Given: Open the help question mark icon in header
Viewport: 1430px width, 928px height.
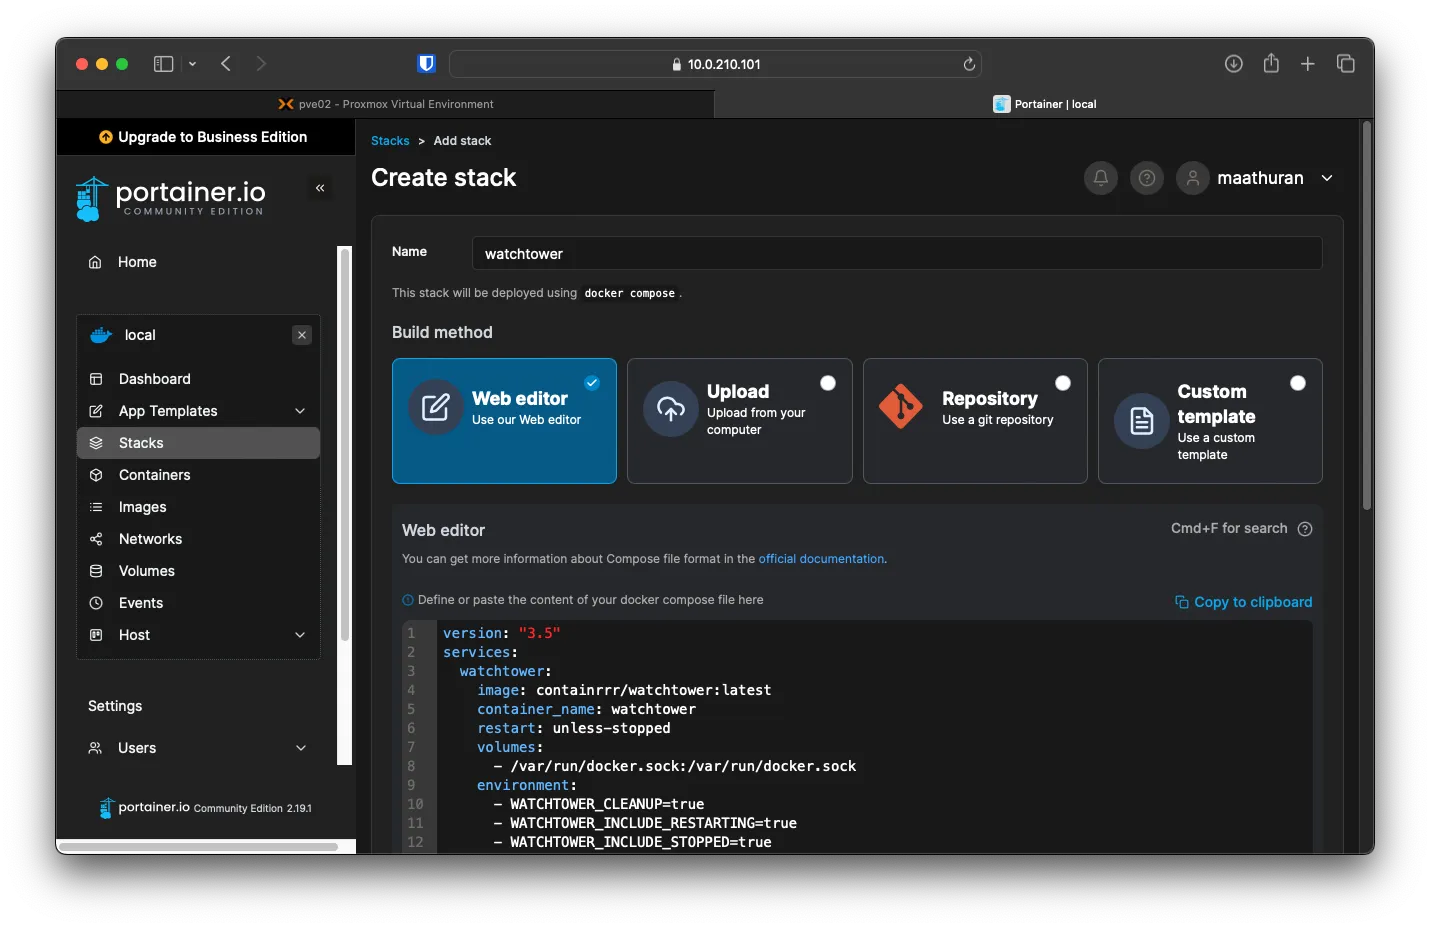Looking at the screenshot, I should click(x=1147, y=178).
